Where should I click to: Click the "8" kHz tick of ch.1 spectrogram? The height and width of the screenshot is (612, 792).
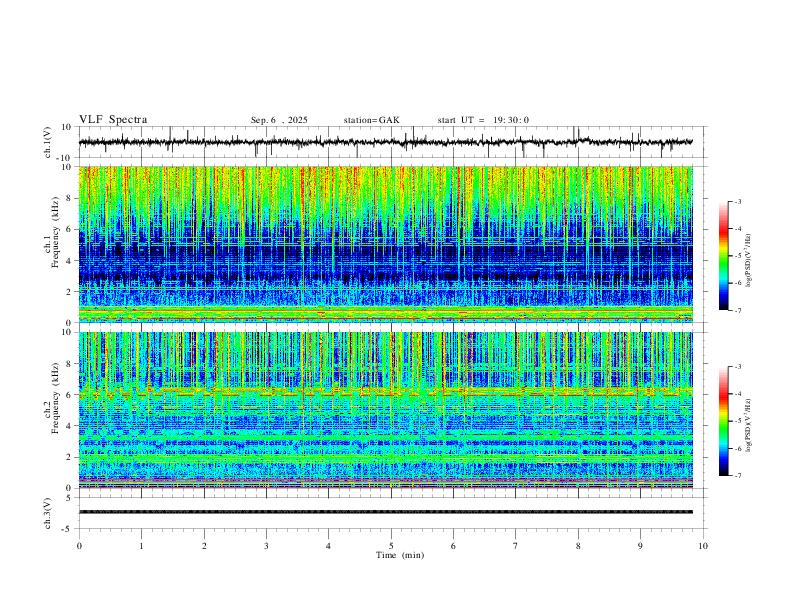pyautogui.click(x=69, y=198)
